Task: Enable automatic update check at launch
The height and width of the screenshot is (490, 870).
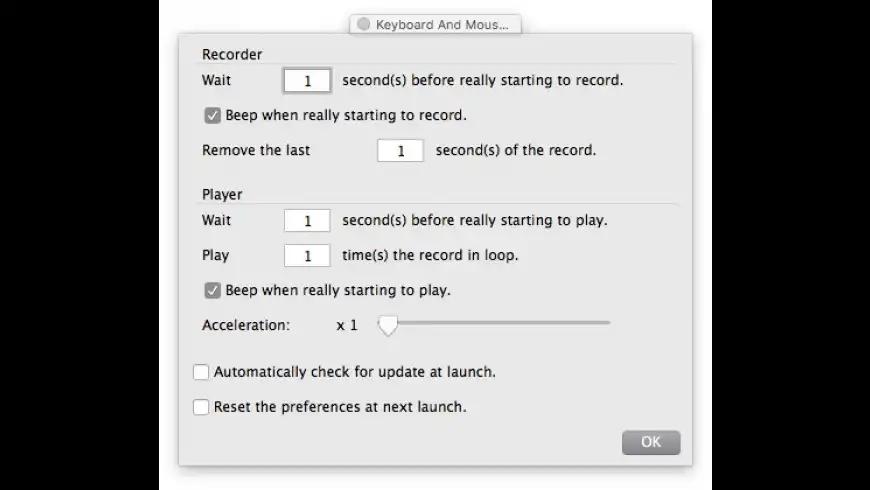Action: click(x=201, y=372)
